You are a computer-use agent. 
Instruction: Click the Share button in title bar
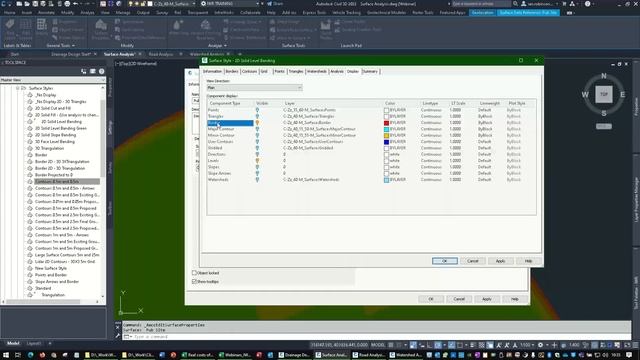pyautogui.click(x=276, y=4)
